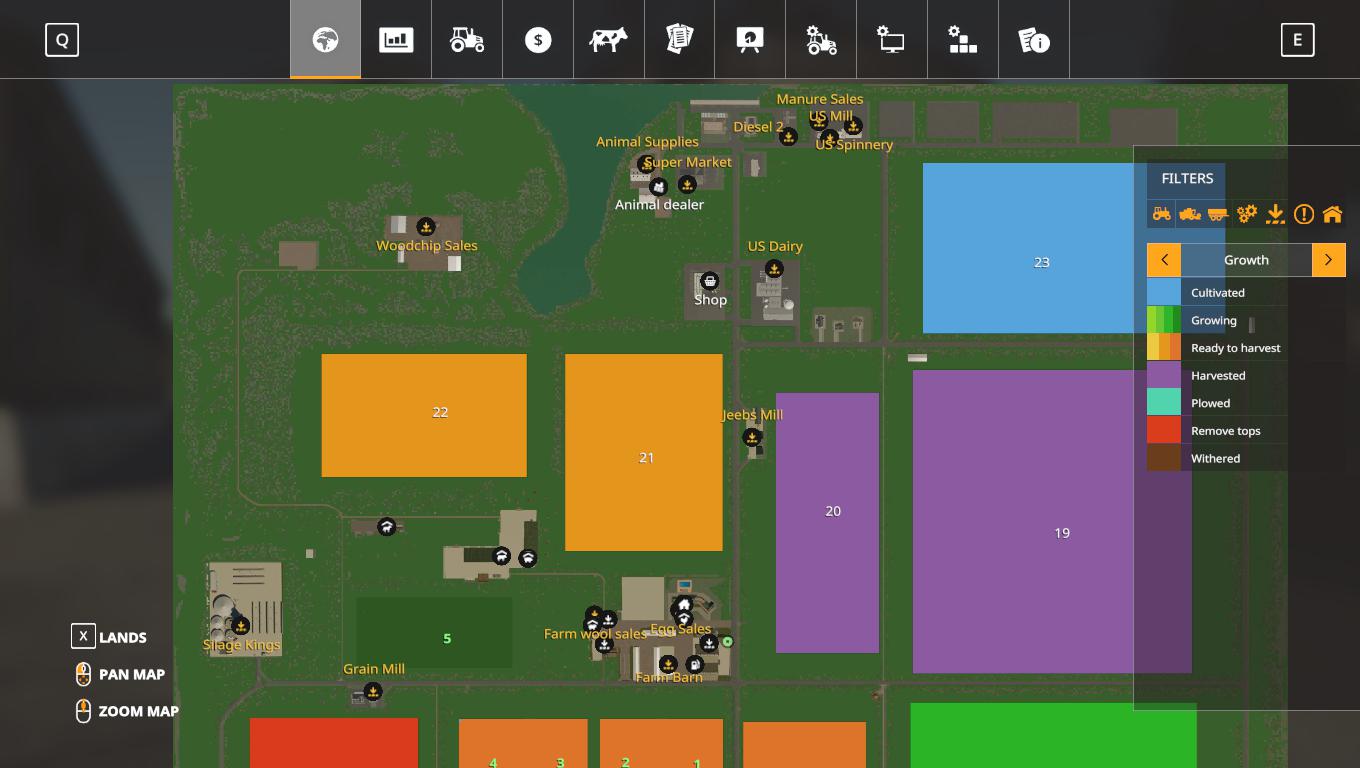The width and height of the screenshot is (1360, 768).
Task: Open the Animals cow tab
Action: pos(608,40)
